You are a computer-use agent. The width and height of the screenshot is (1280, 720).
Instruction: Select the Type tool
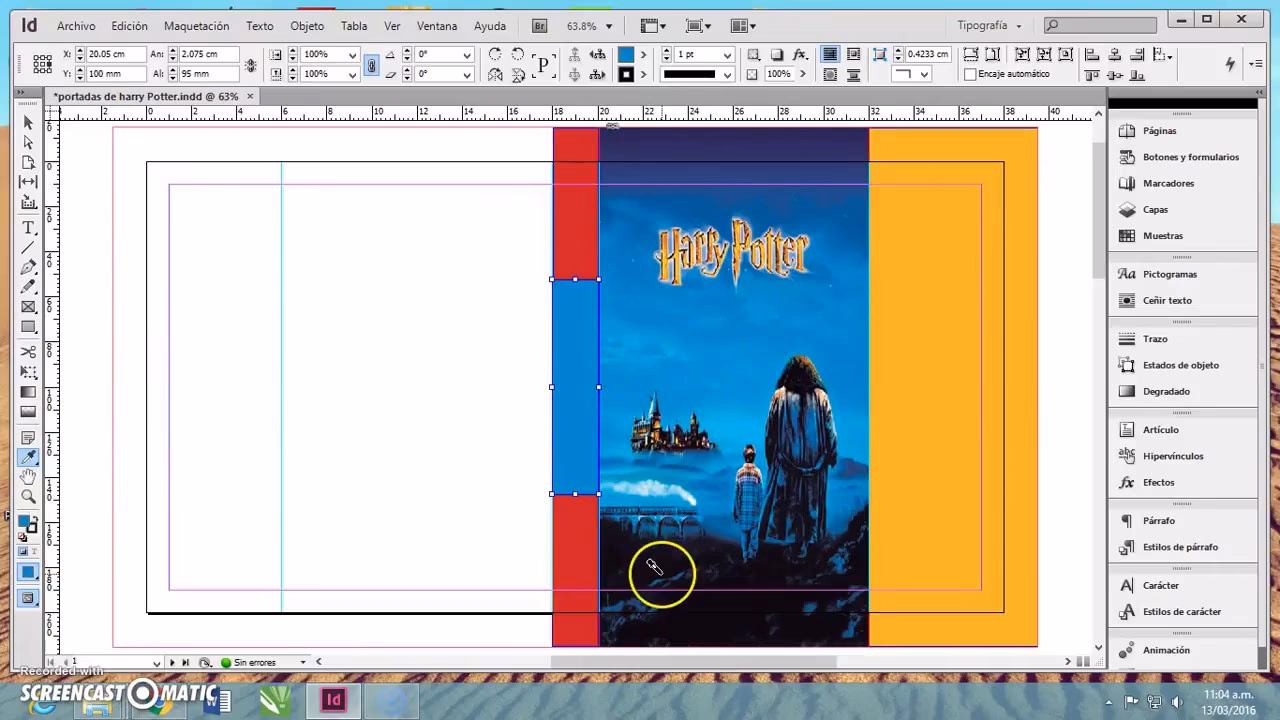pos(28,227)
